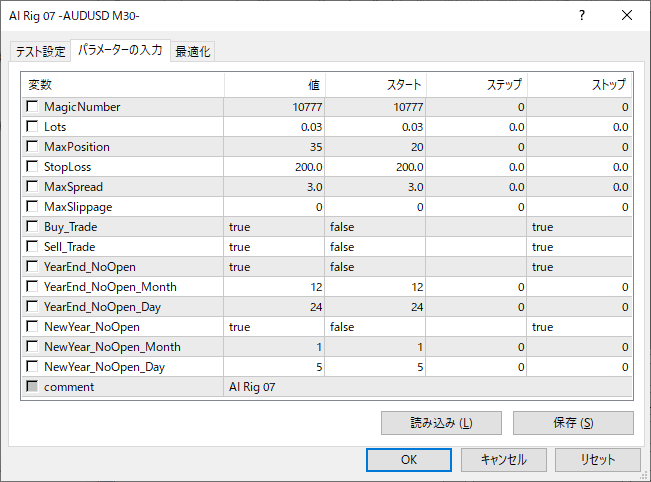
Task: Click the 値 column header
Action: point(275,85)
